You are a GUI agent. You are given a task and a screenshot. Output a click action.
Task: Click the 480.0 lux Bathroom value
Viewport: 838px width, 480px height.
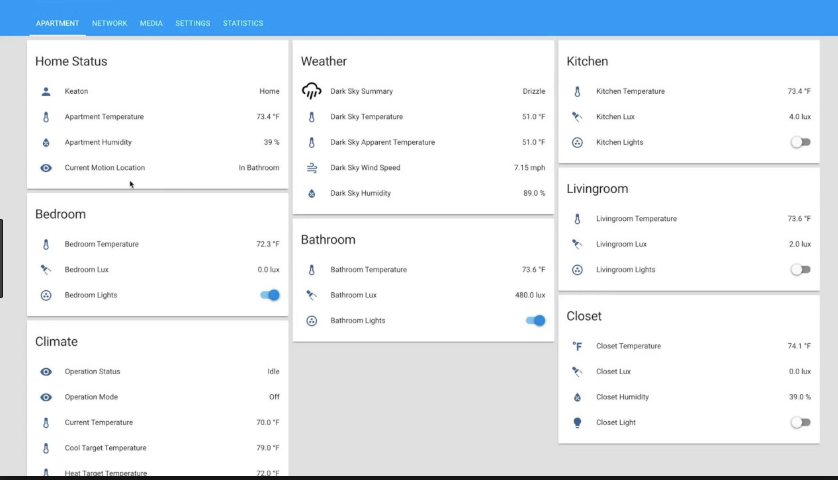coord(530,295)
